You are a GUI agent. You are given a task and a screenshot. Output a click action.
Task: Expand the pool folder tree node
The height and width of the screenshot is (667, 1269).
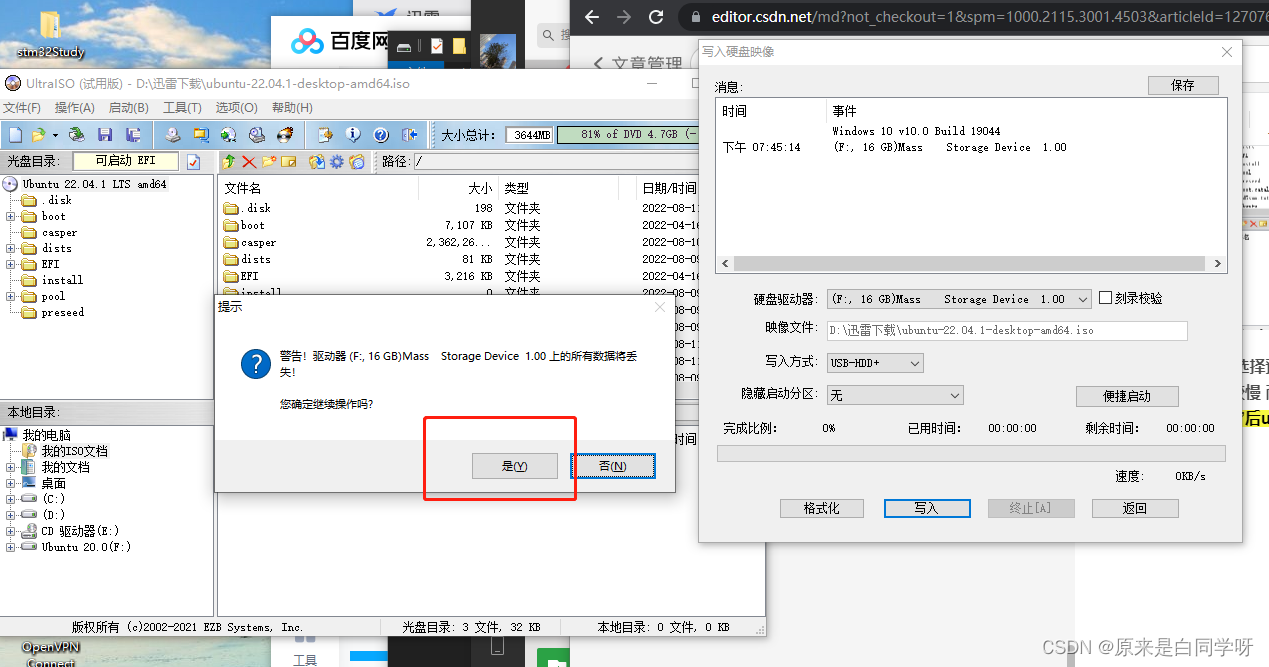11,296
